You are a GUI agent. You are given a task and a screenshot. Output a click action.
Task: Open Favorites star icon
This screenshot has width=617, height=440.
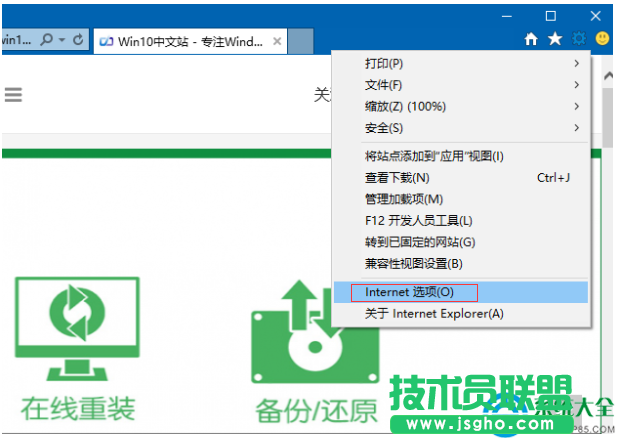(555, 39)
